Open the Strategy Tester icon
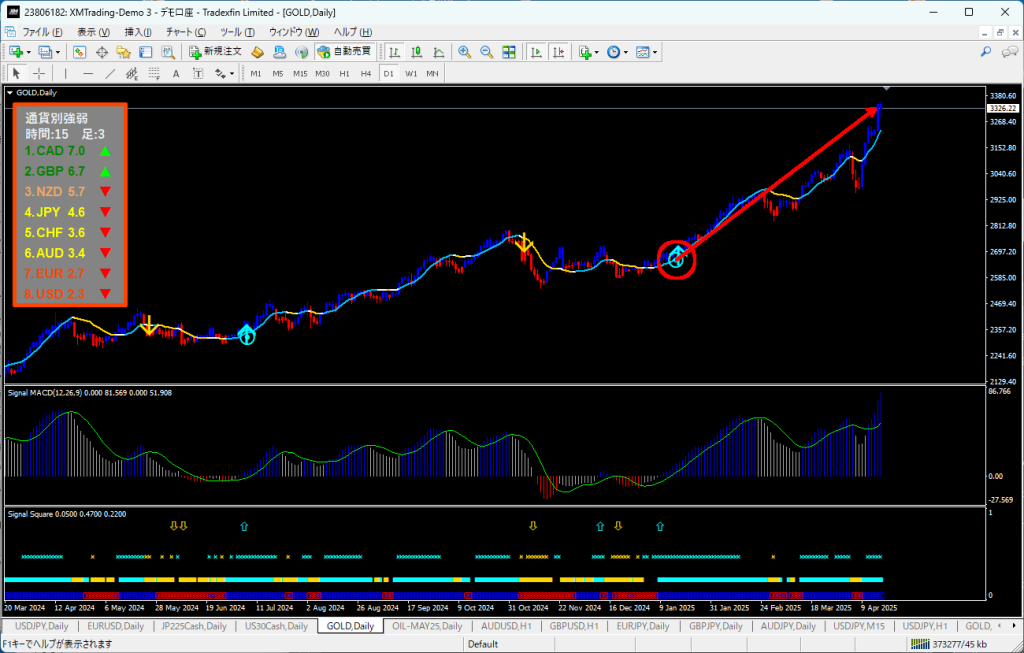The width and height of the screenshot is (1024, 653). tap(168, 52)
